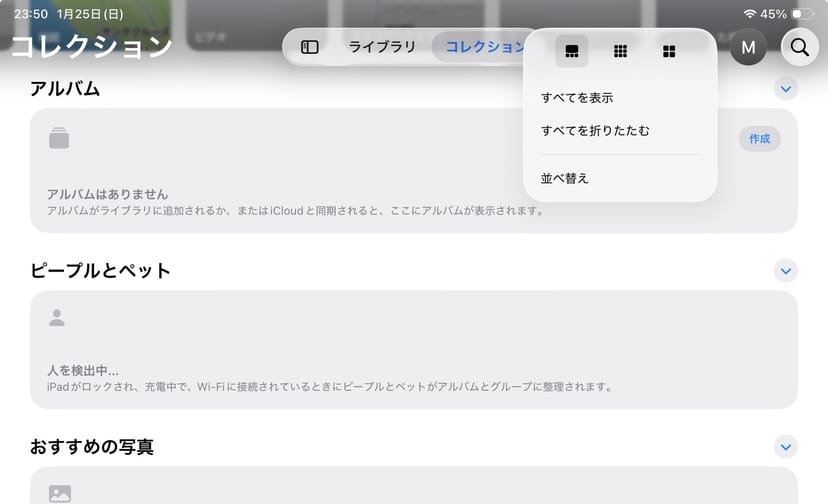Collapse the おすすめの写真 section

tap(786, 447)
